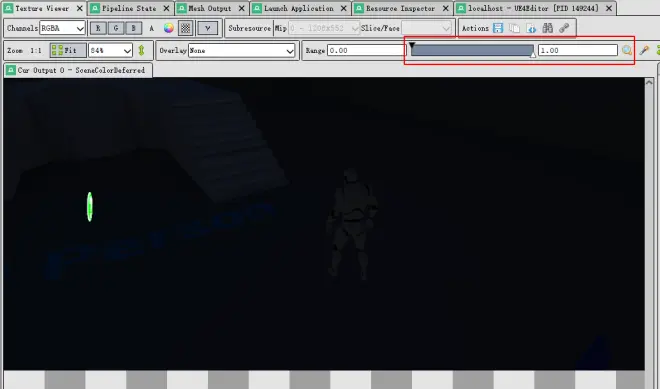
Task: Toggle the blue channel B button
Action: pyautogui.click(x=133, y=28)
